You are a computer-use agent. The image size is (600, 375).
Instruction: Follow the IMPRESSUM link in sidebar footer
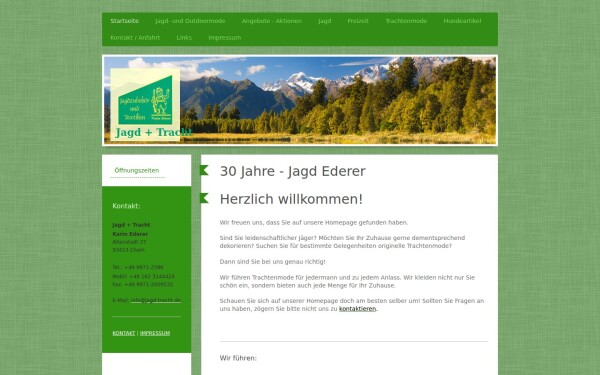pos(155,333)
